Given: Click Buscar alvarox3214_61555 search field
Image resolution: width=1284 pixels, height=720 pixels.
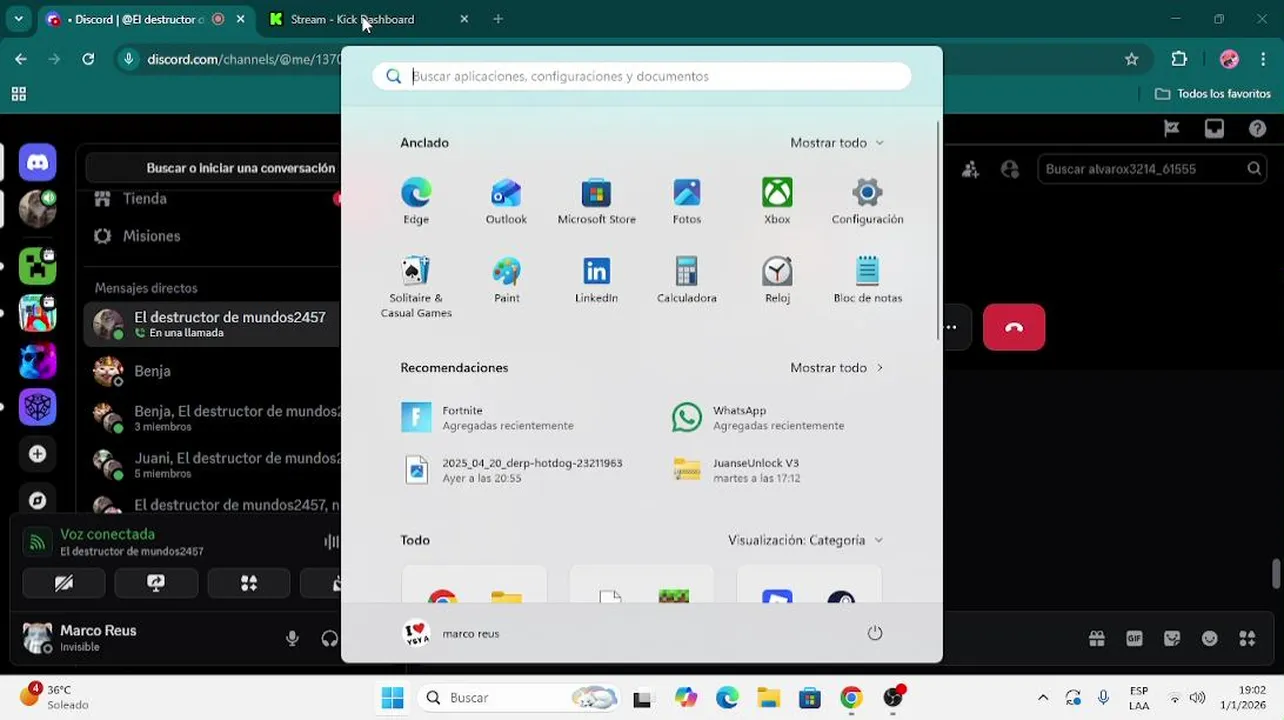Looking at the screenshot, I should [1153, 169].
